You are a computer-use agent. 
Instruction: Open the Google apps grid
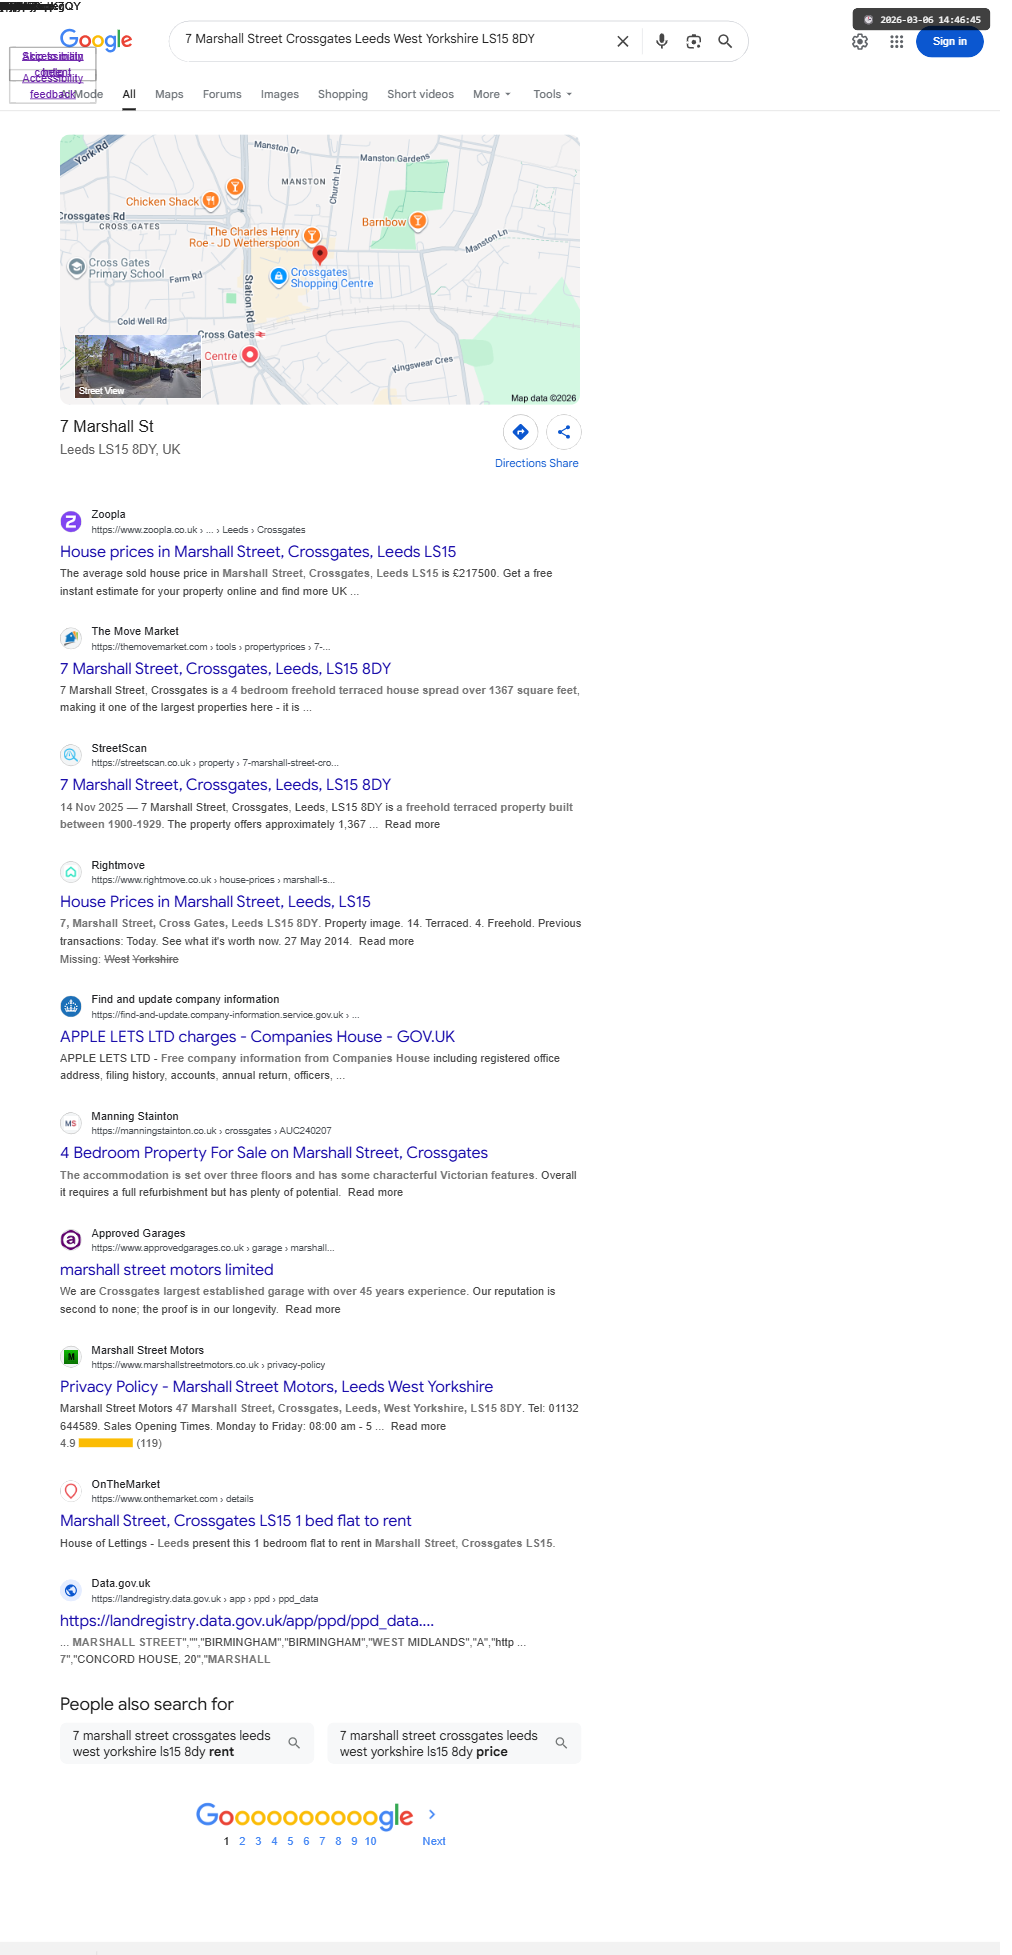click(x=897, y=42)
